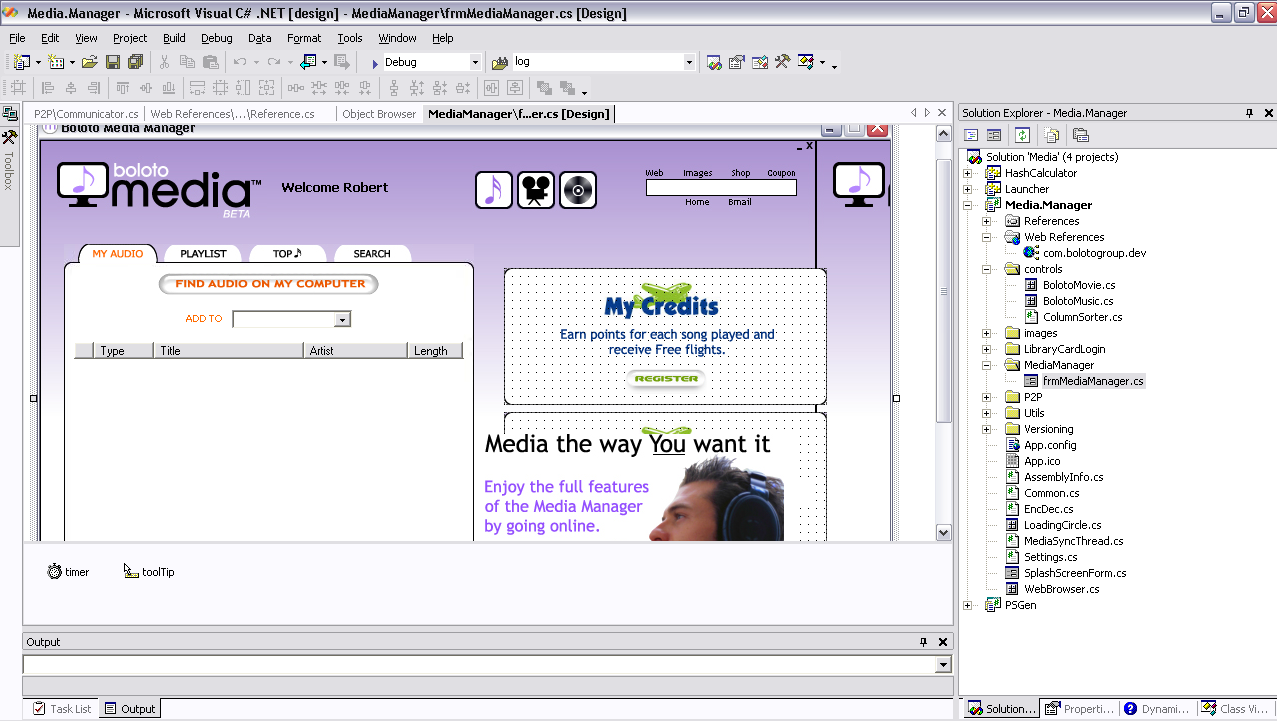Screen dimensions: 1277x721
Task: Collapse the controls folder node
Action: point(986,269)
